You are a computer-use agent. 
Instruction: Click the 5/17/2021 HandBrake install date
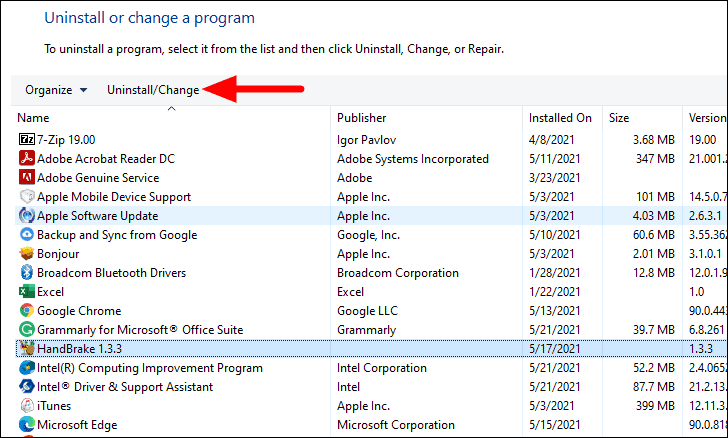554,349
